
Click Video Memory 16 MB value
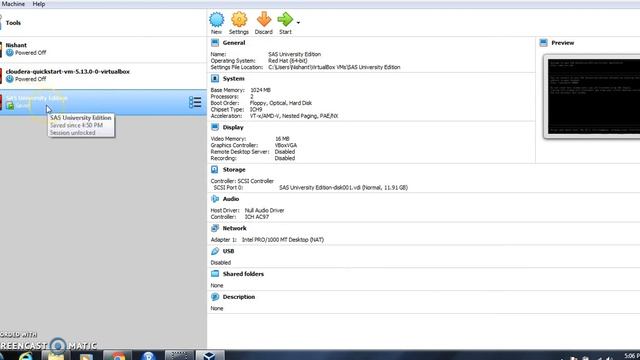[x=282, y=139]
